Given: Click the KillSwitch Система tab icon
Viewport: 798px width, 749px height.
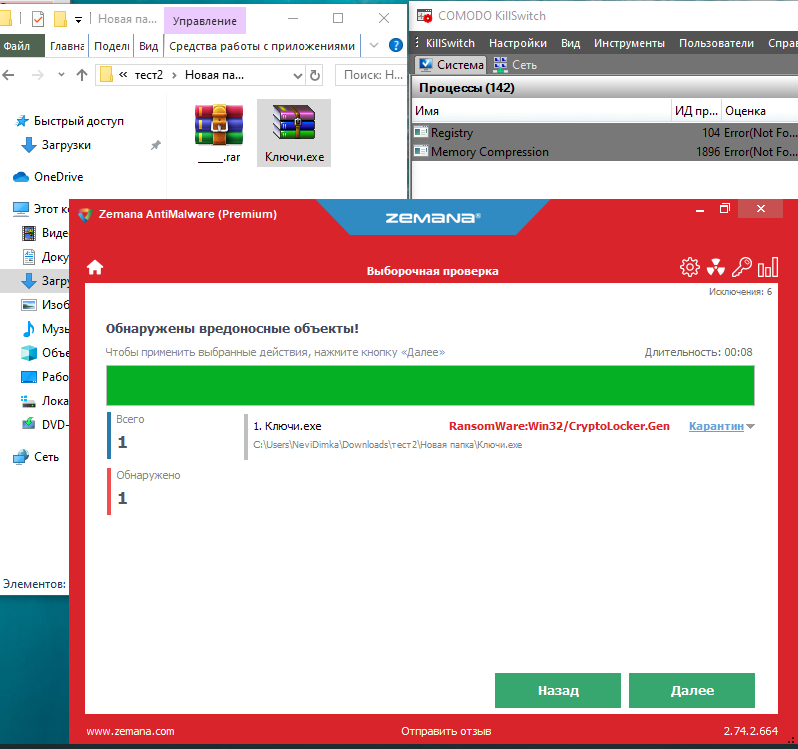Looking at the screenshot, I should tap(425, 65).
